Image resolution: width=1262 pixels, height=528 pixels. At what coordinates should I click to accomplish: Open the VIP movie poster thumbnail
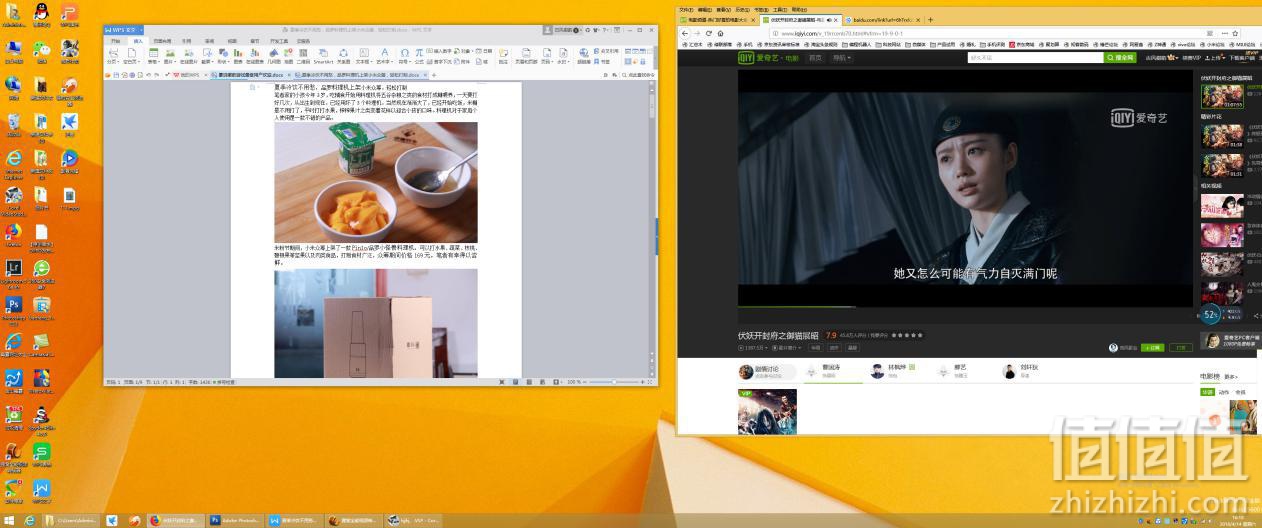(767, 412)
